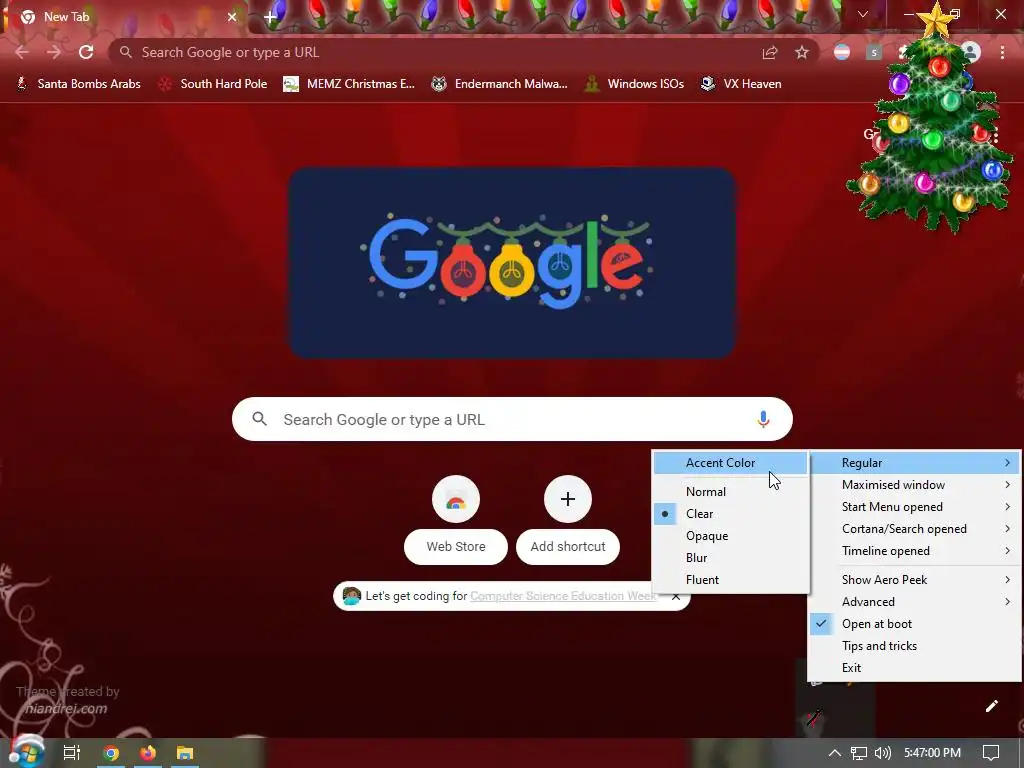
Task: Open the Windows ISOs bookmark
Action: pyautogui.click(x=635, y=84)
